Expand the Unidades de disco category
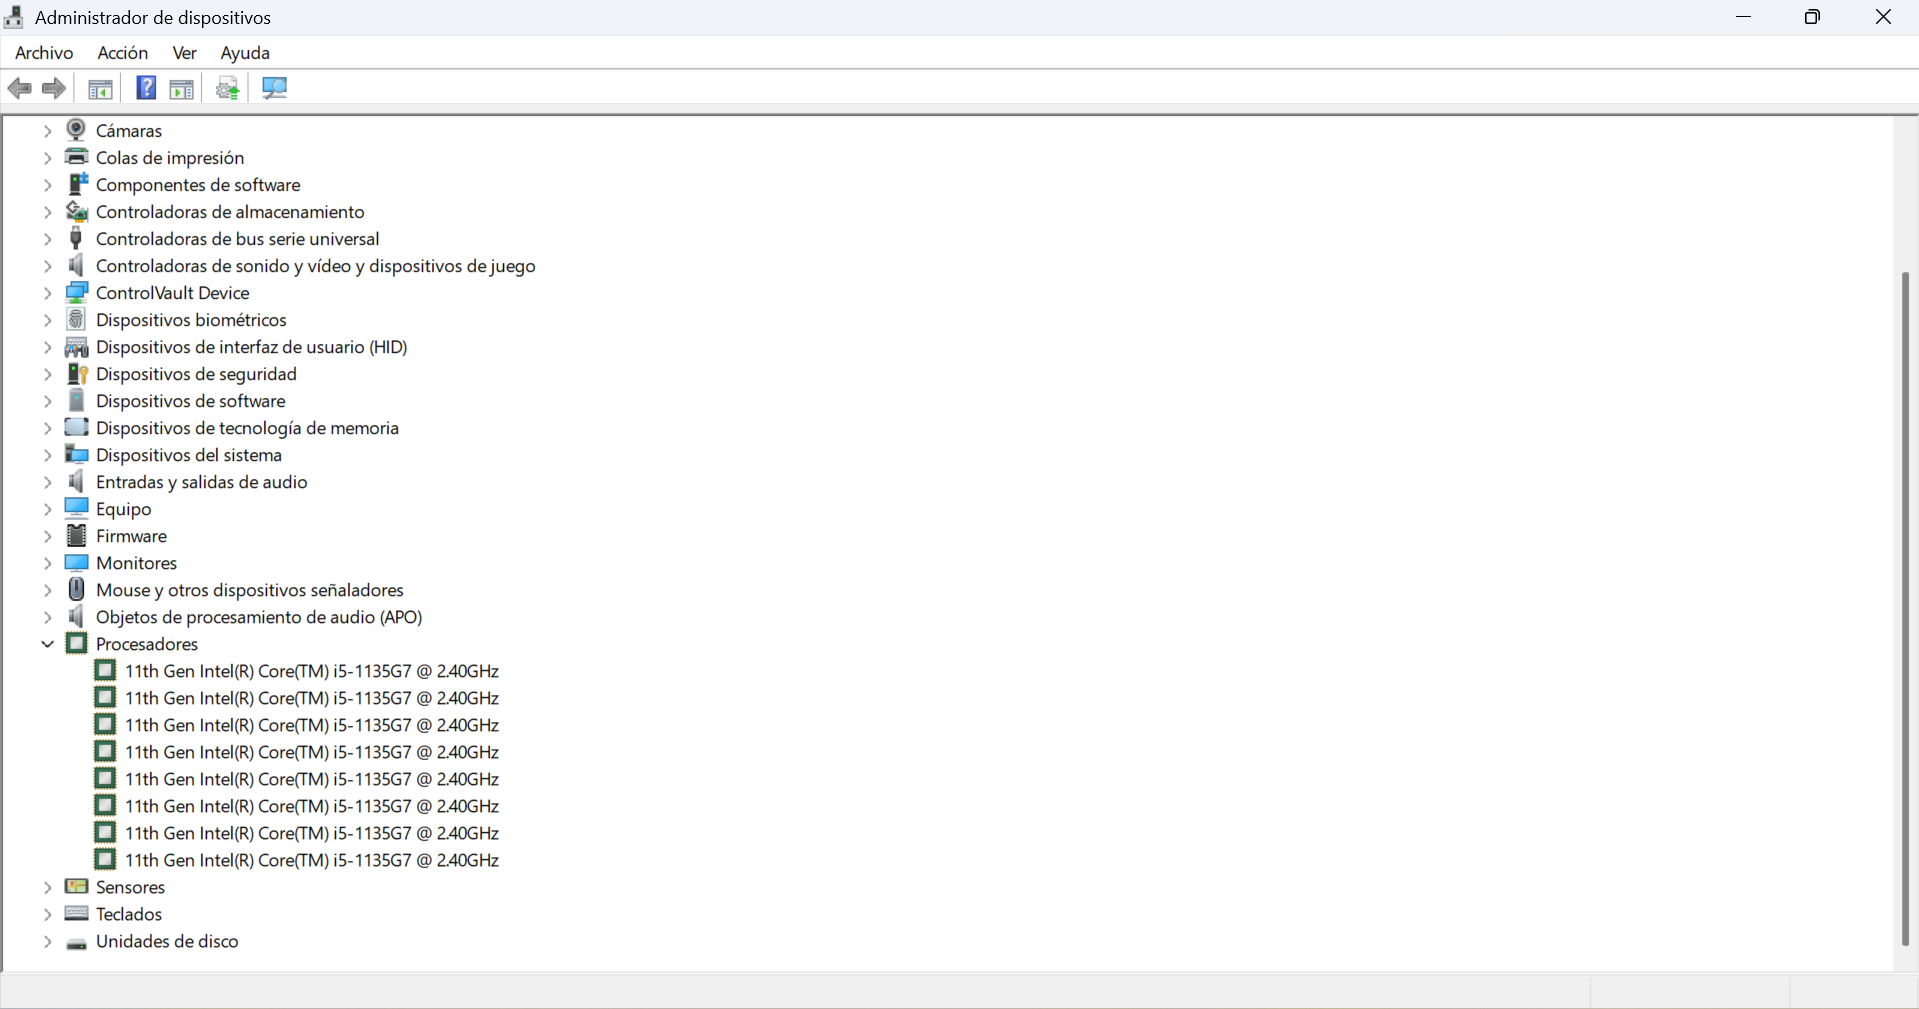 [x=47, y=941]
